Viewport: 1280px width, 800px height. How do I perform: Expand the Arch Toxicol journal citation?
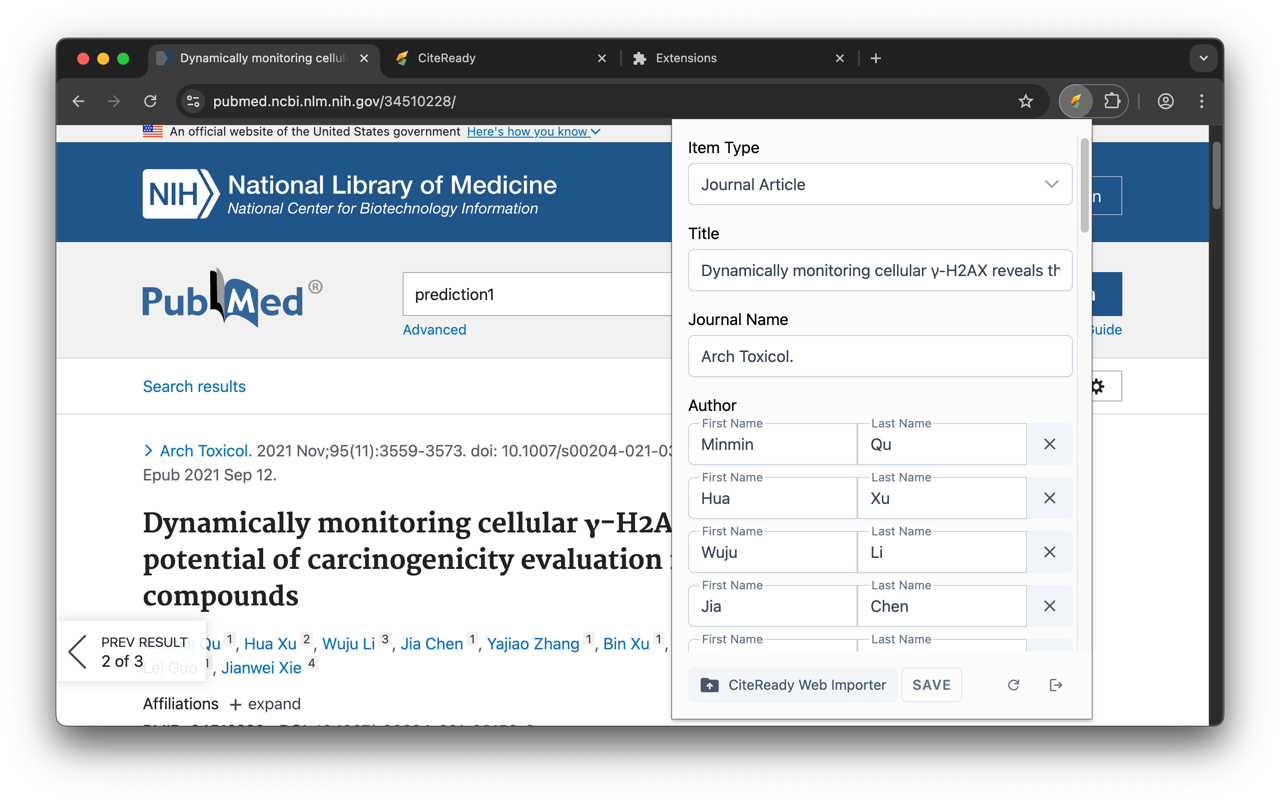point(148,451)
